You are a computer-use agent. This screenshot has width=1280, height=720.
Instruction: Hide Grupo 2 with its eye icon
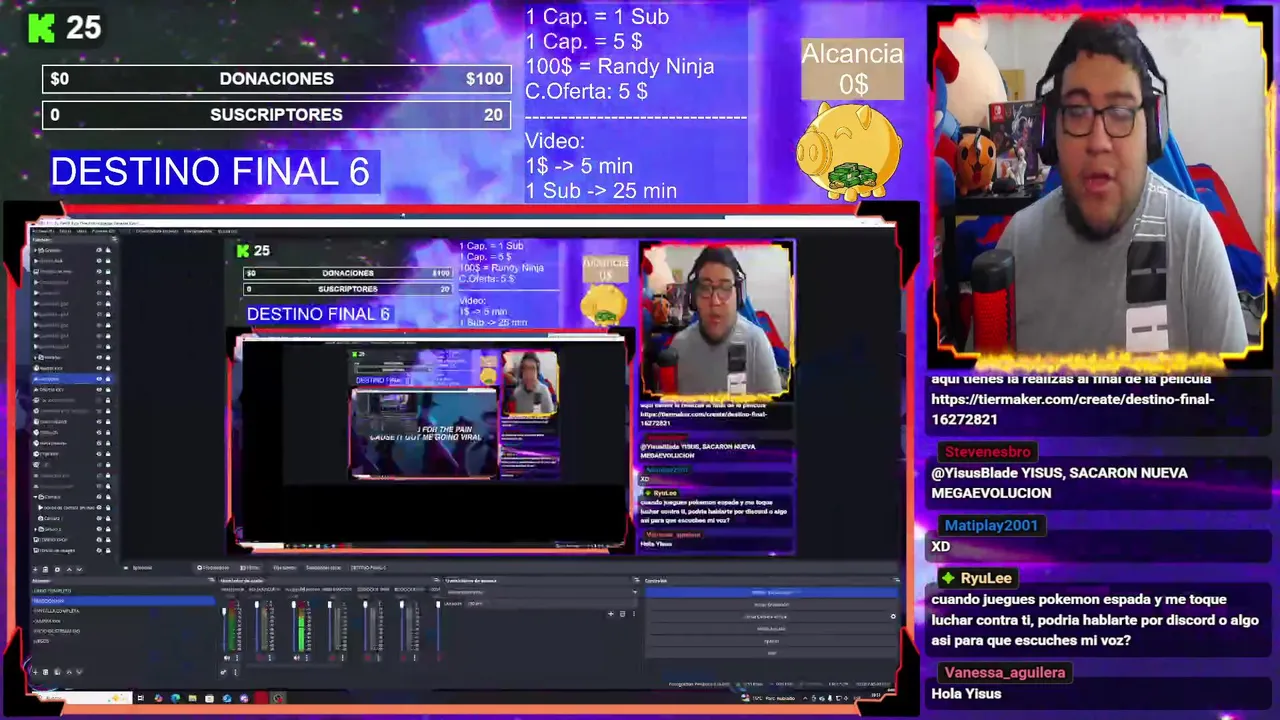click(99, 529)
